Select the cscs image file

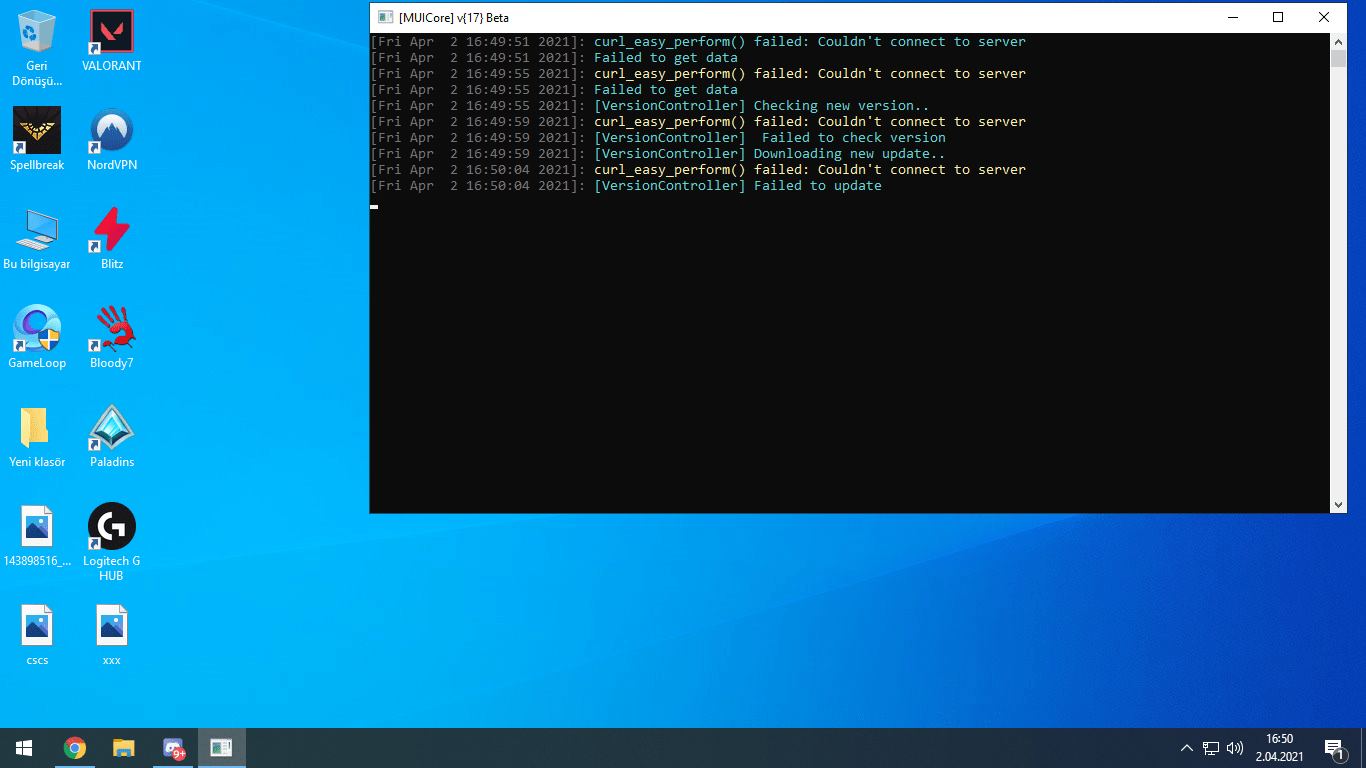tap(37, 635)
